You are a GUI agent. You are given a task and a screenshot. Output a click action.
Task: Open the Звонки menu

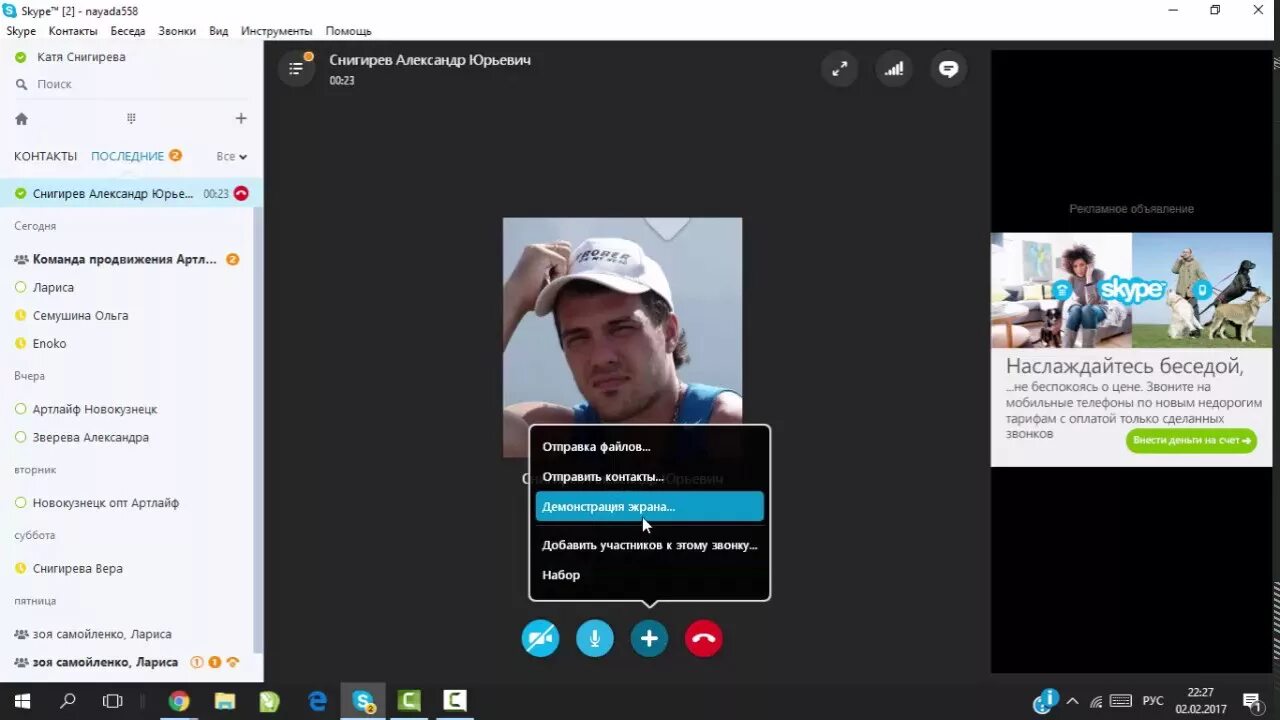coord(177,31)
